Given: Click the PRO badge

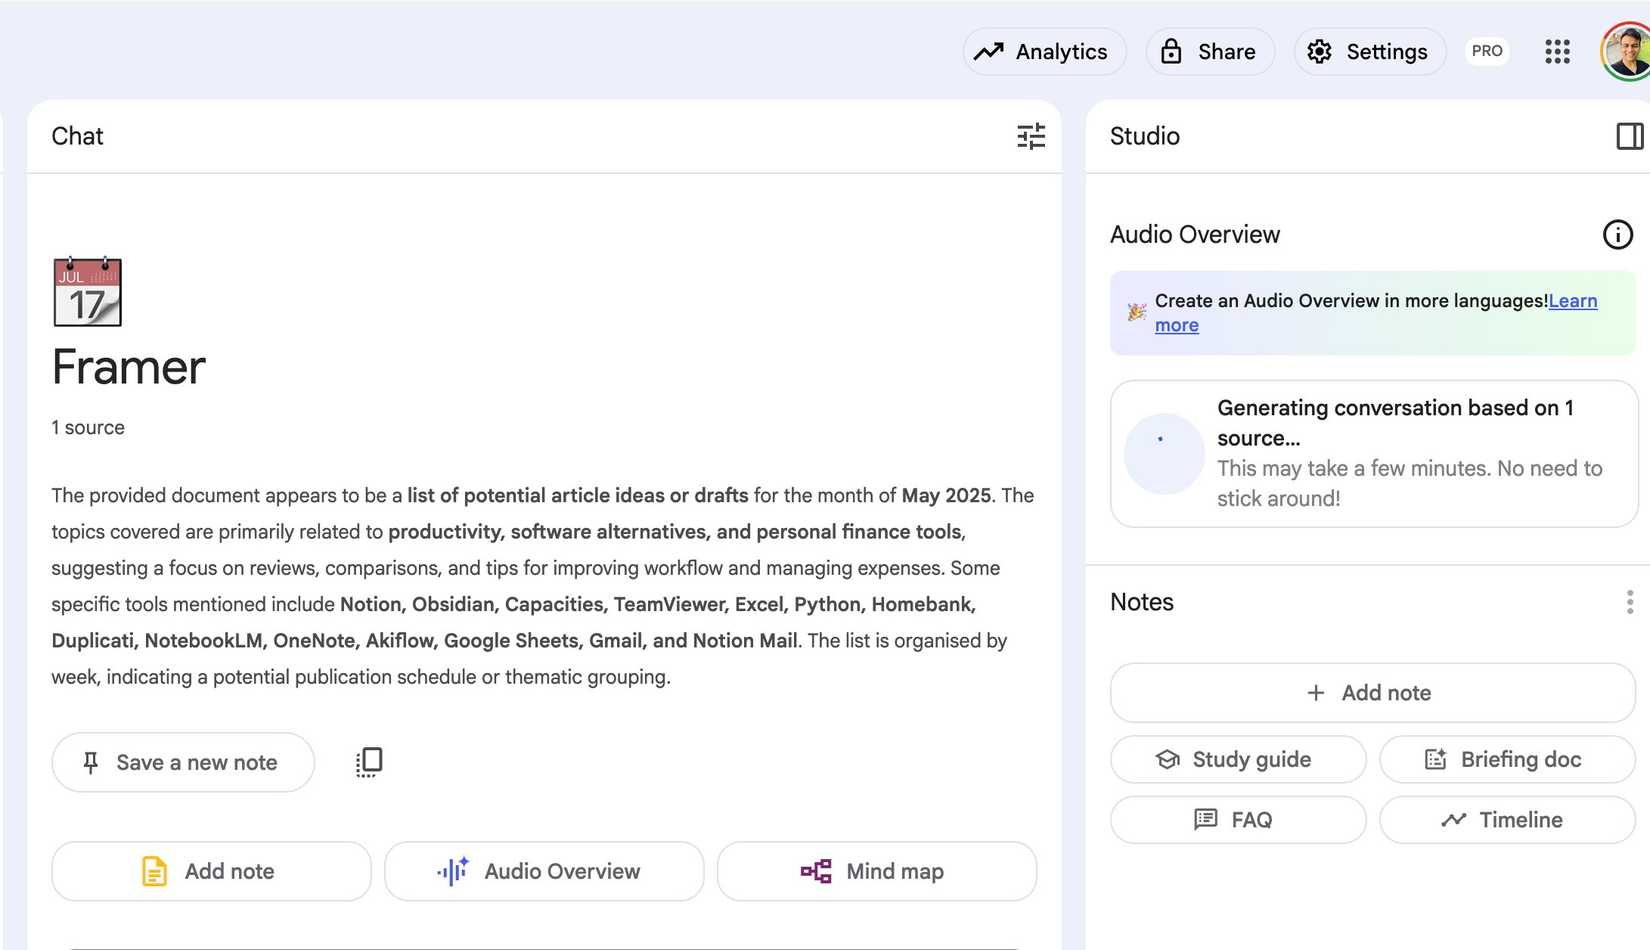Looking at the screenshot, I should pyautogui.click(x=1487, y=51).
